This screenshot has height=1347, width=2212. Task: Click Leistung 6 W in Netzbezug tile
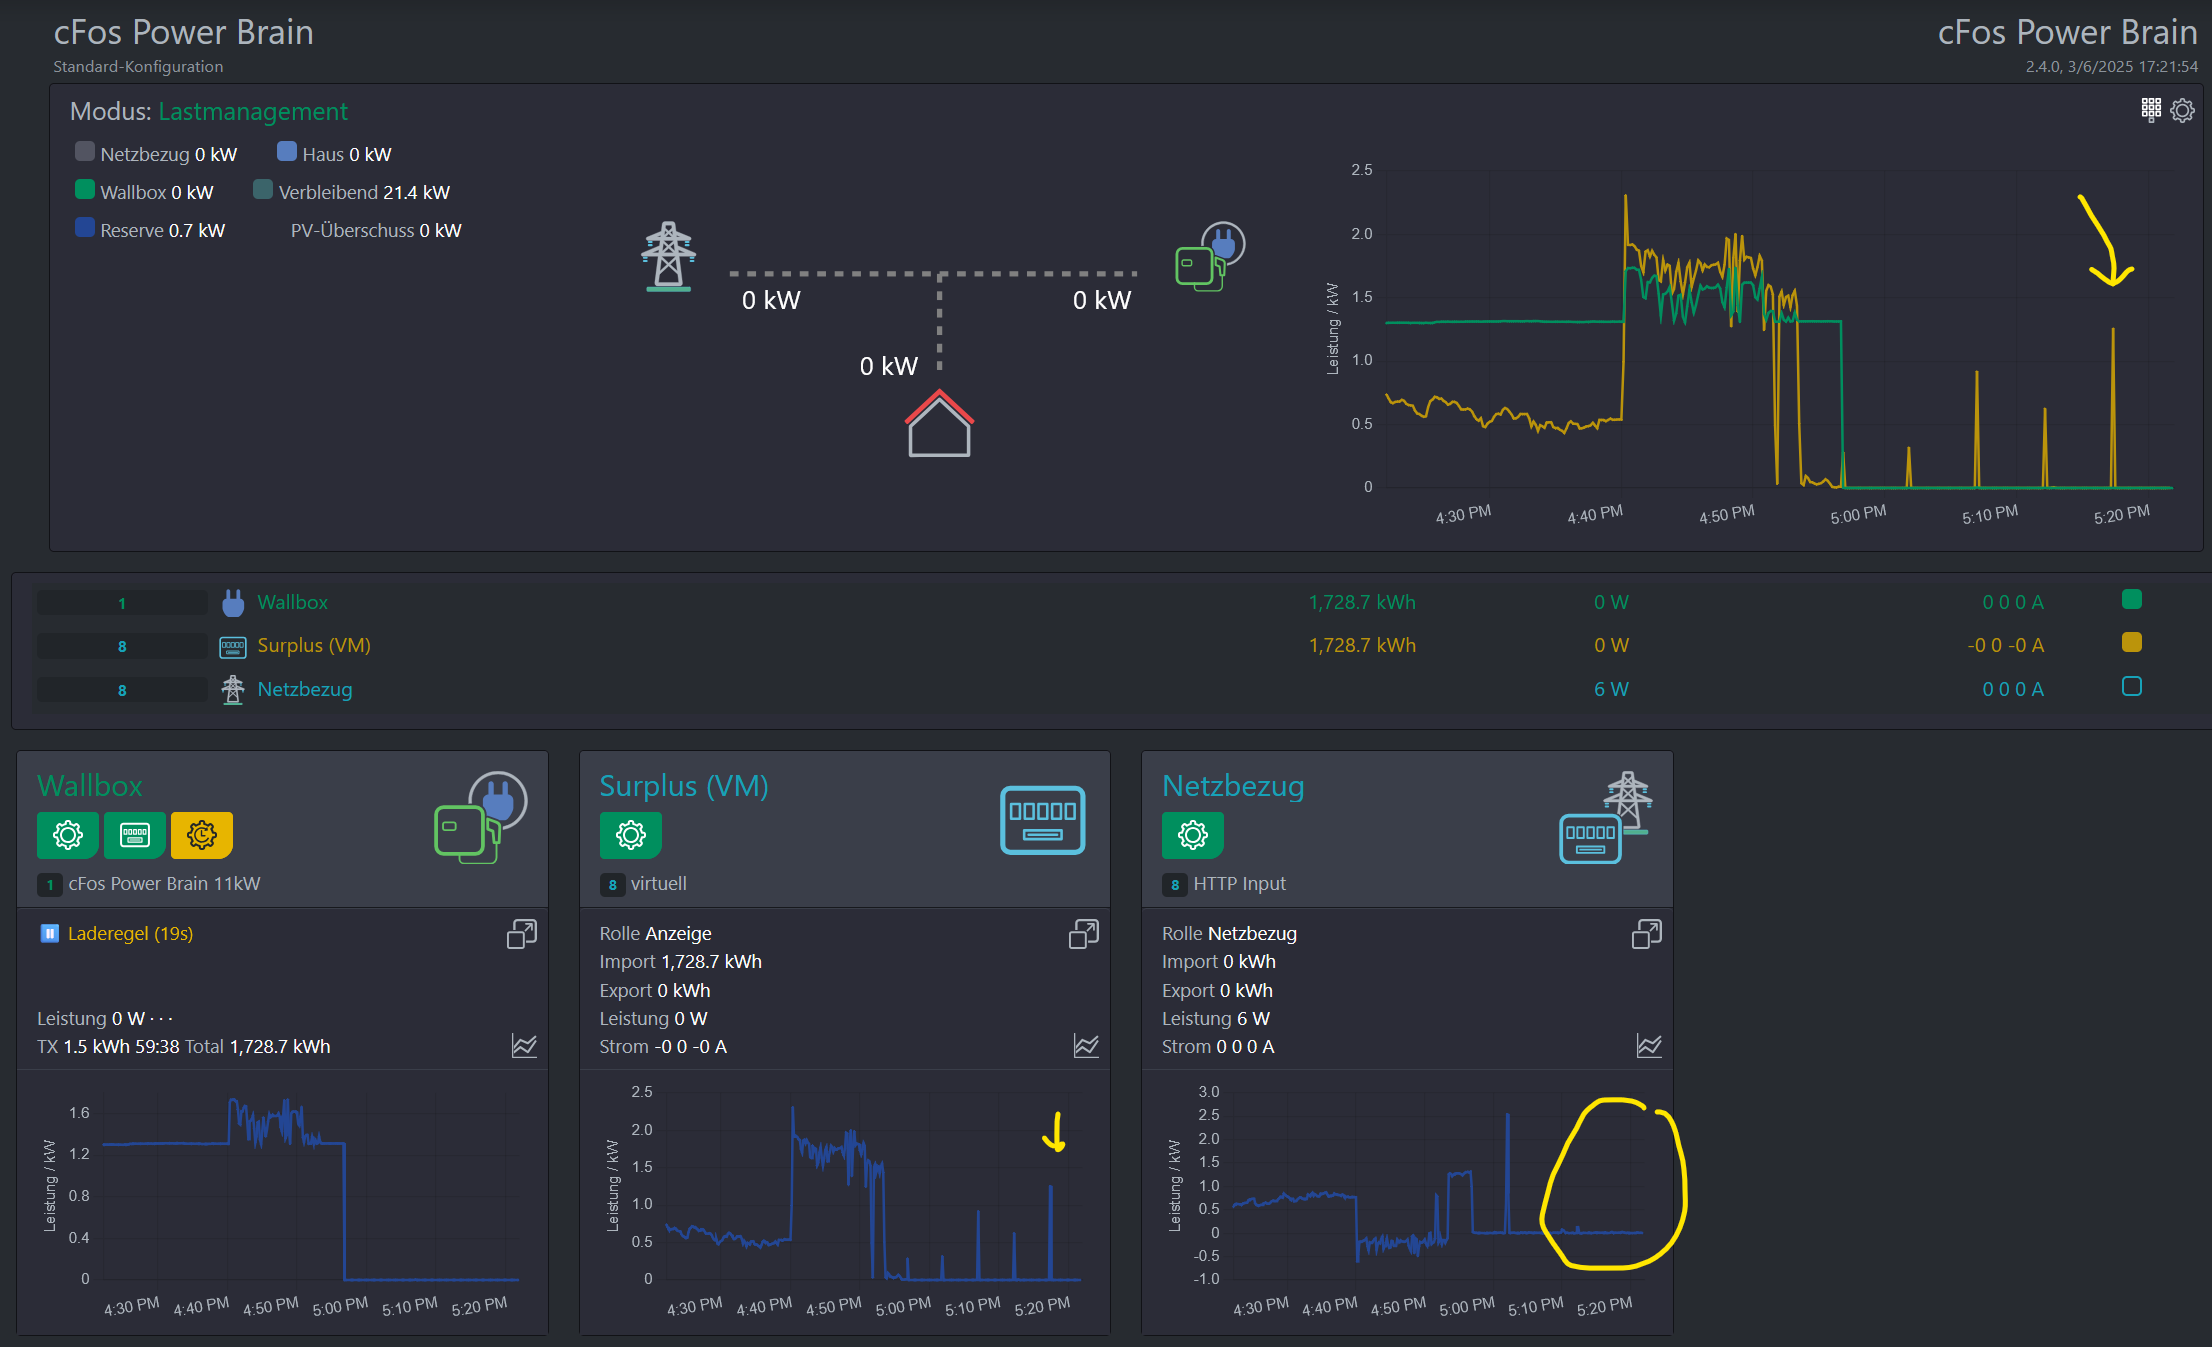(1215, 1018)
